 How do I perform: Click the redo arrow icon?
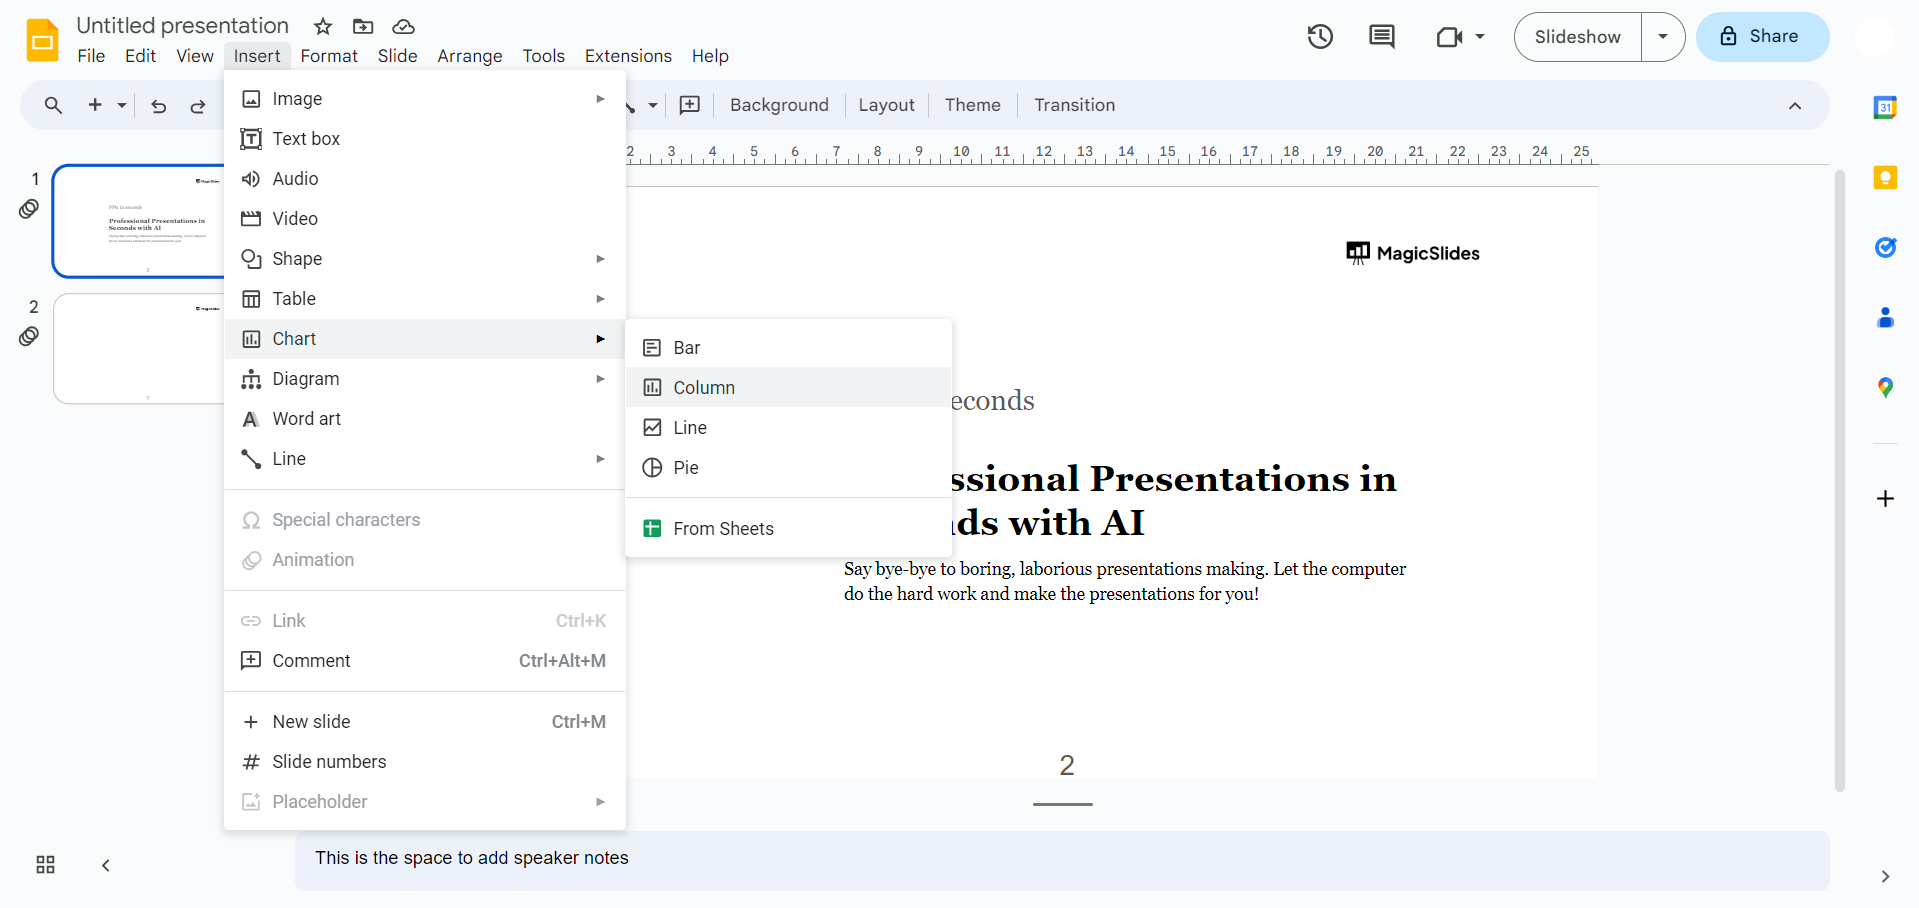point(198,106)
